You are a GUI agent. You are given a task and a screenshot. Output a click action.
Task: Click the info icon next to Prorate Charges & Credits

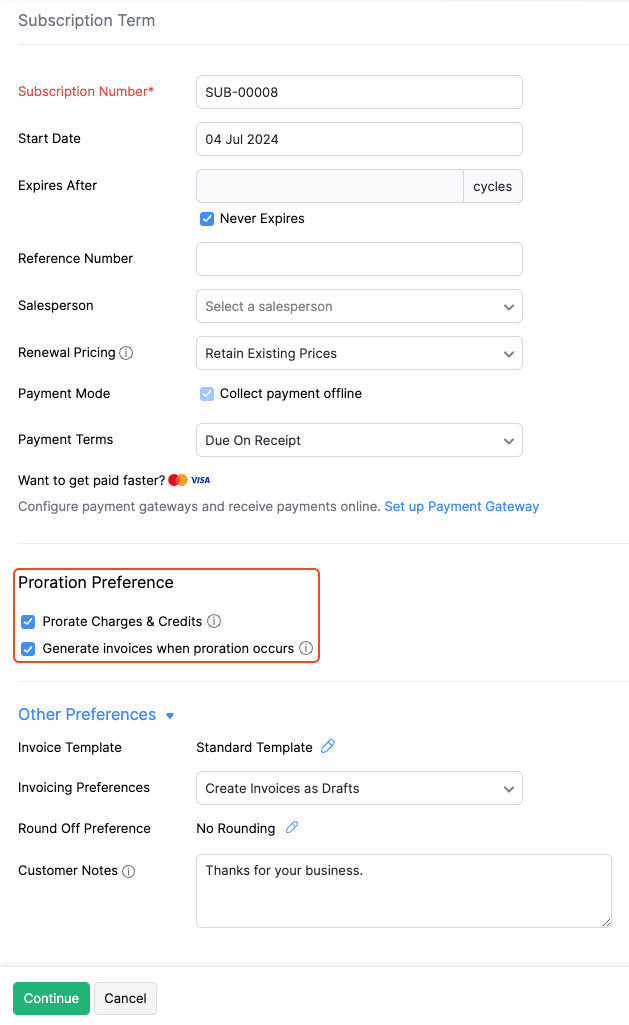(x=214, y=621)
